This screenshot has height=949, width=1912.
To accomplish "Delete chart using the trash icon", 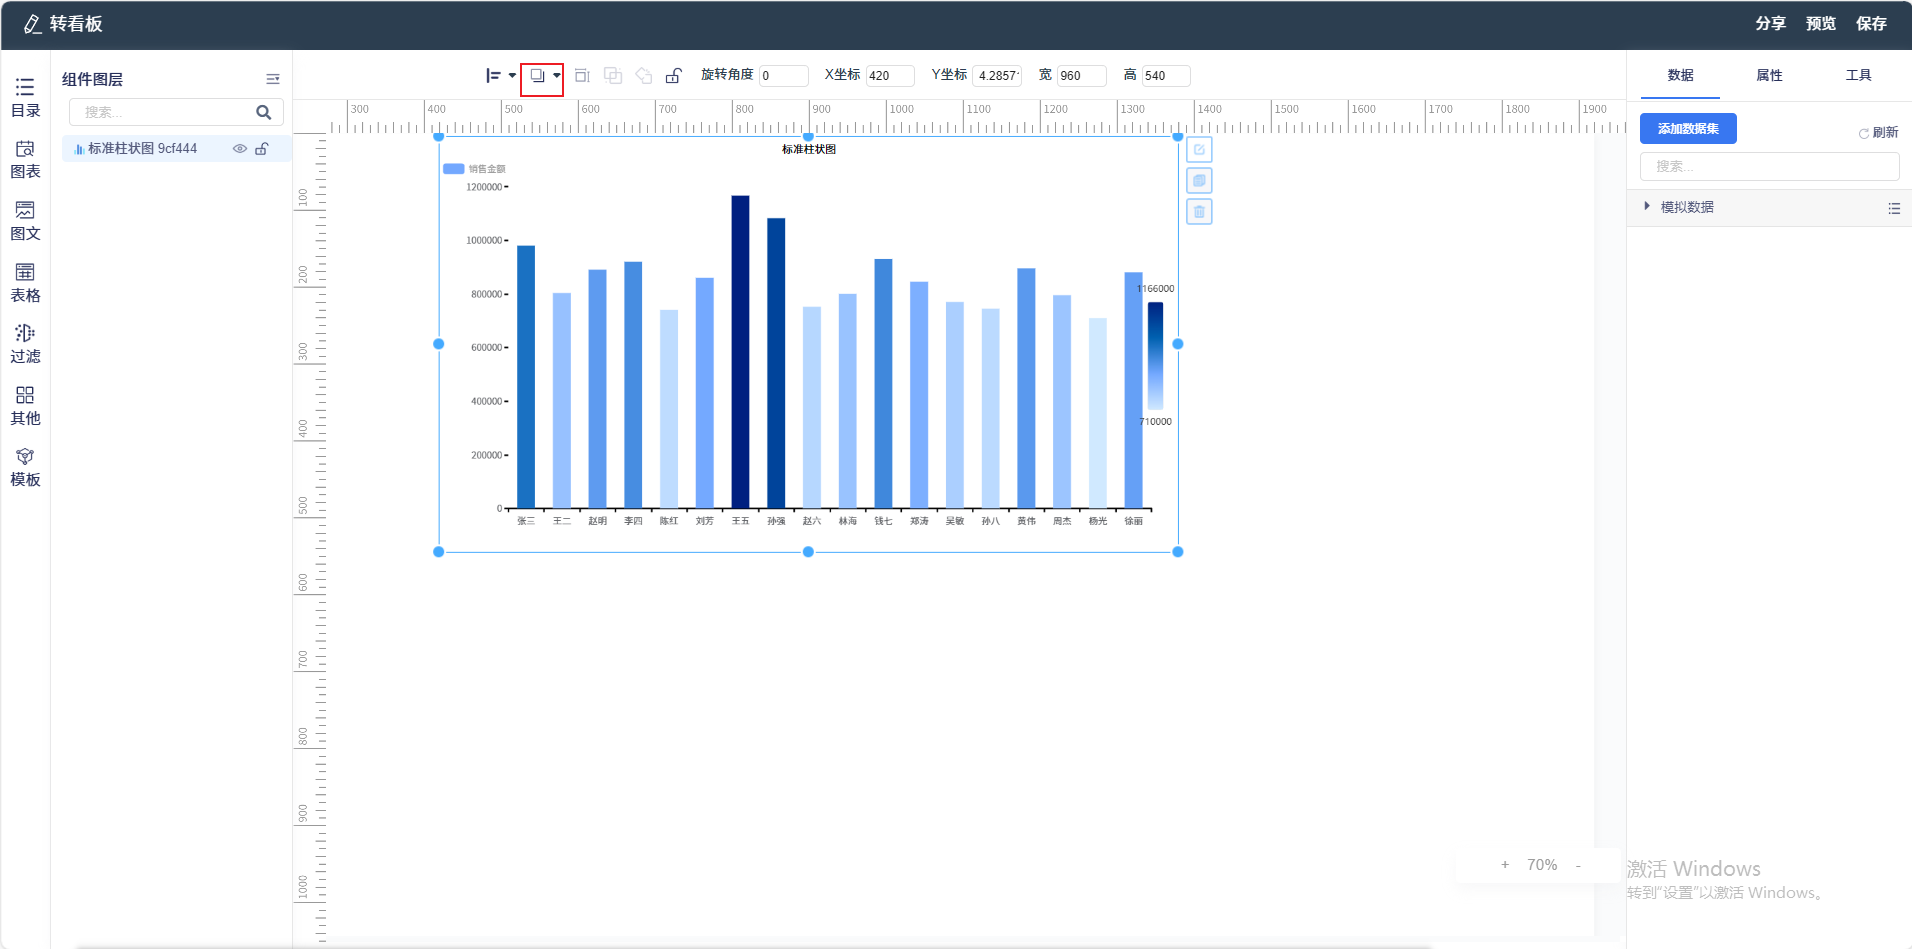I will 1199,212.
